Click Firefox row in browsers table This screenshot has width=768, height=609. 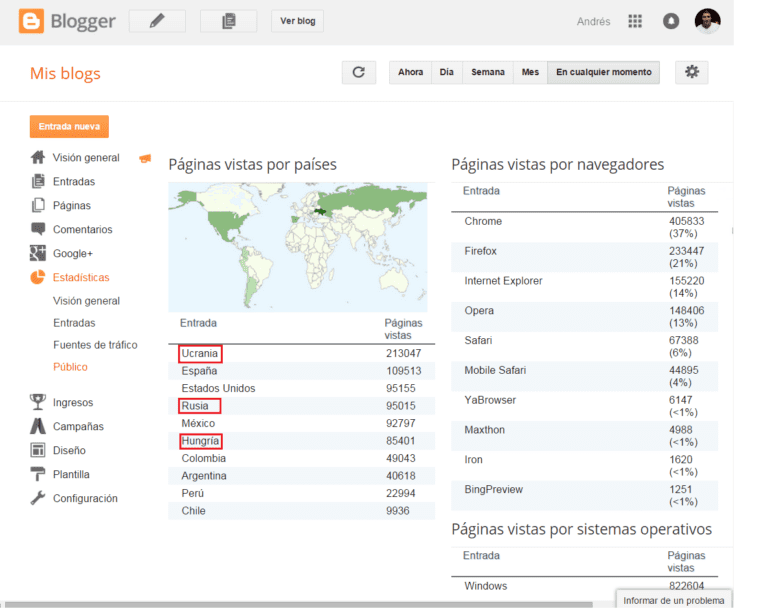585,257
